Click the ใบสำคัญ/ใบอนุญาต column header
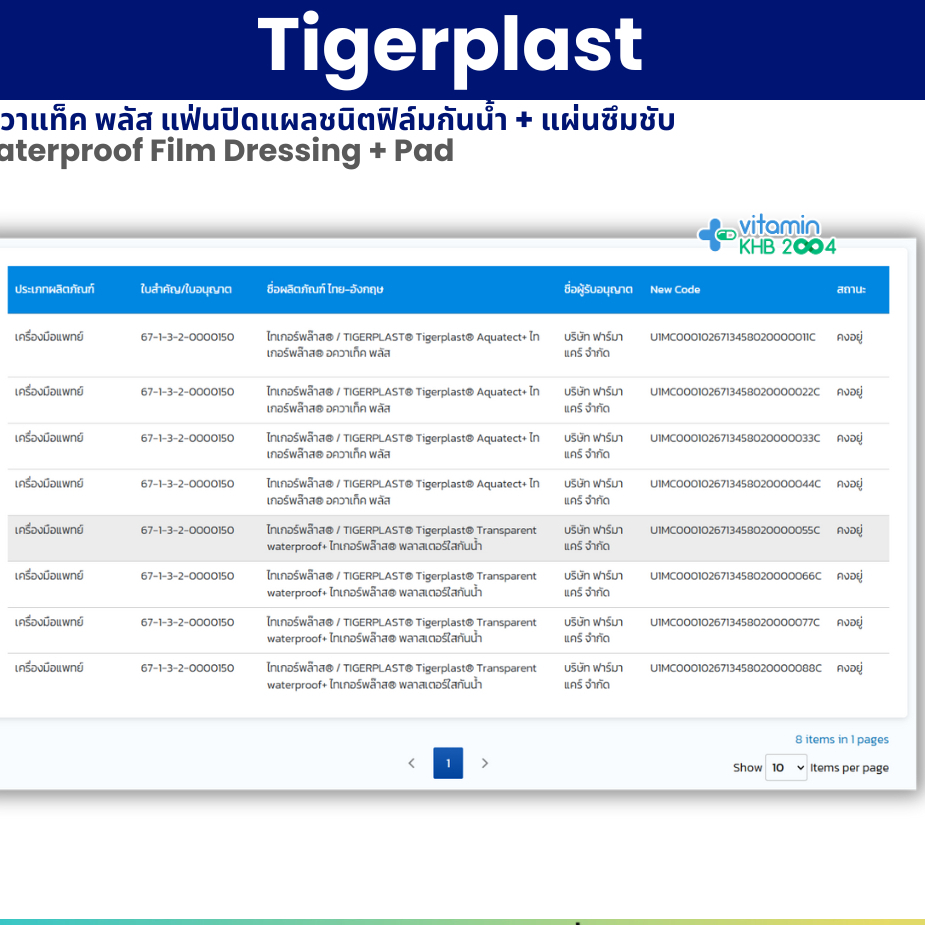 (186, 289)
